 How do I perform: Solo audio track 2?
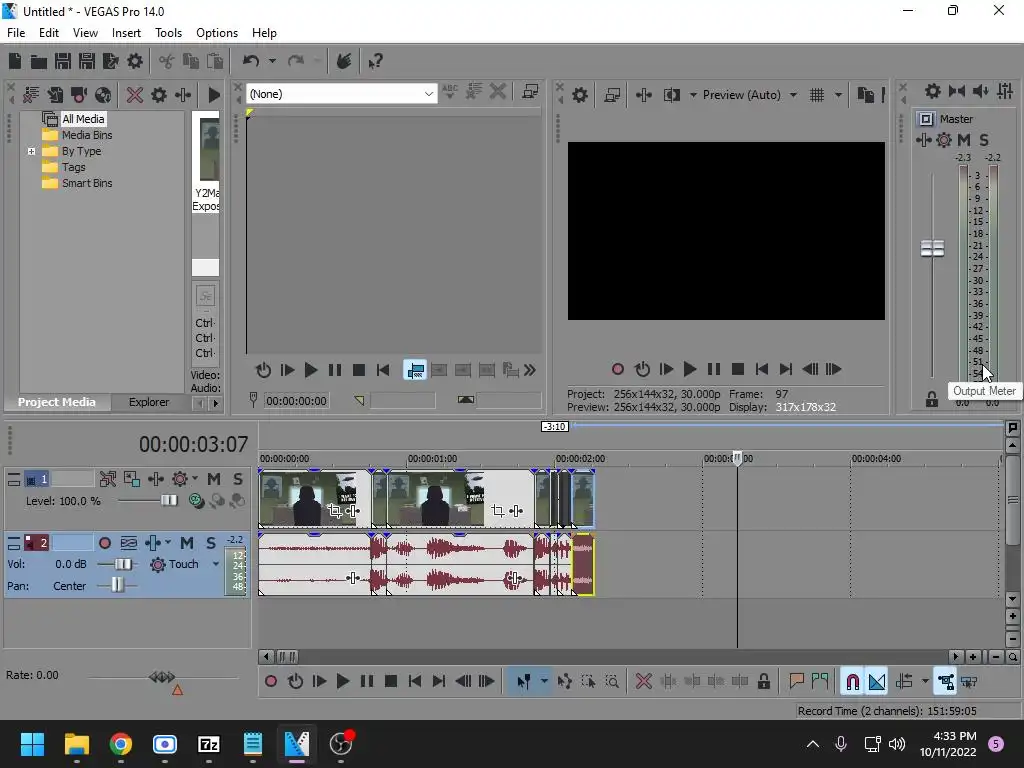pos(210,543)
